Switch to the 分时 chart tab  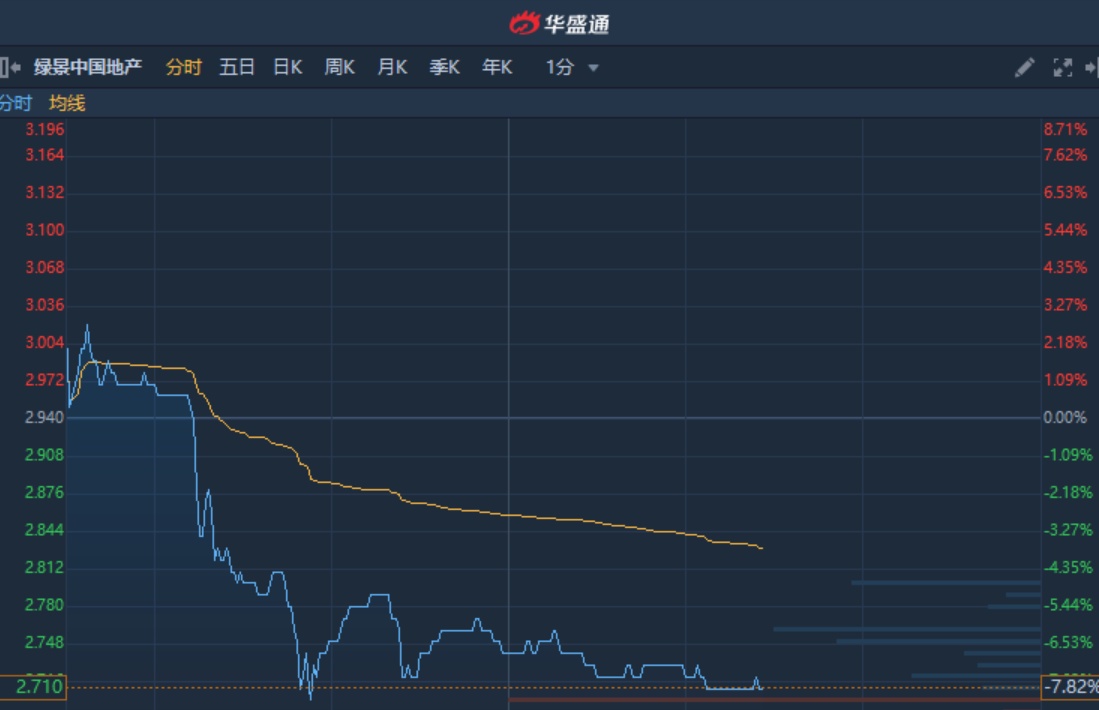(x=184, y=67)
